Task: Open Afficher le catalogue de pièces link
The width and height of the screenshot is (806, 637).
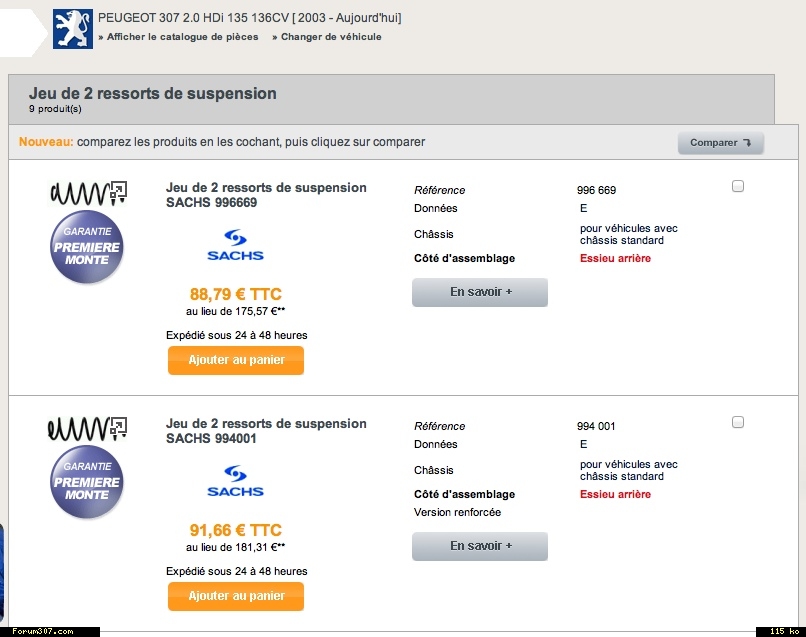Action: pyautogui.click(x=178, y=37)
